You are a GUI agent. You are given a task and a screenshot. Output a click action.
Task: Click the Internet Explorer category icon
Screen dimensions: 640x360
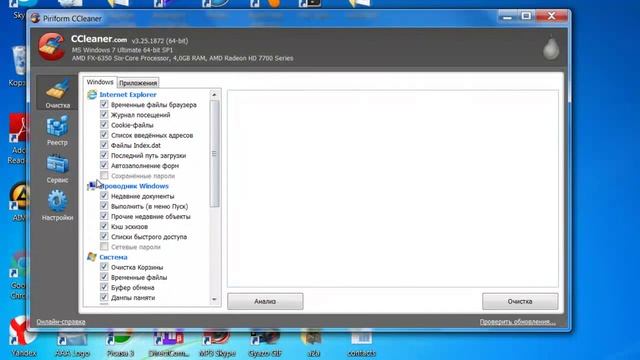pyautogui.click(x=92, y=94)
